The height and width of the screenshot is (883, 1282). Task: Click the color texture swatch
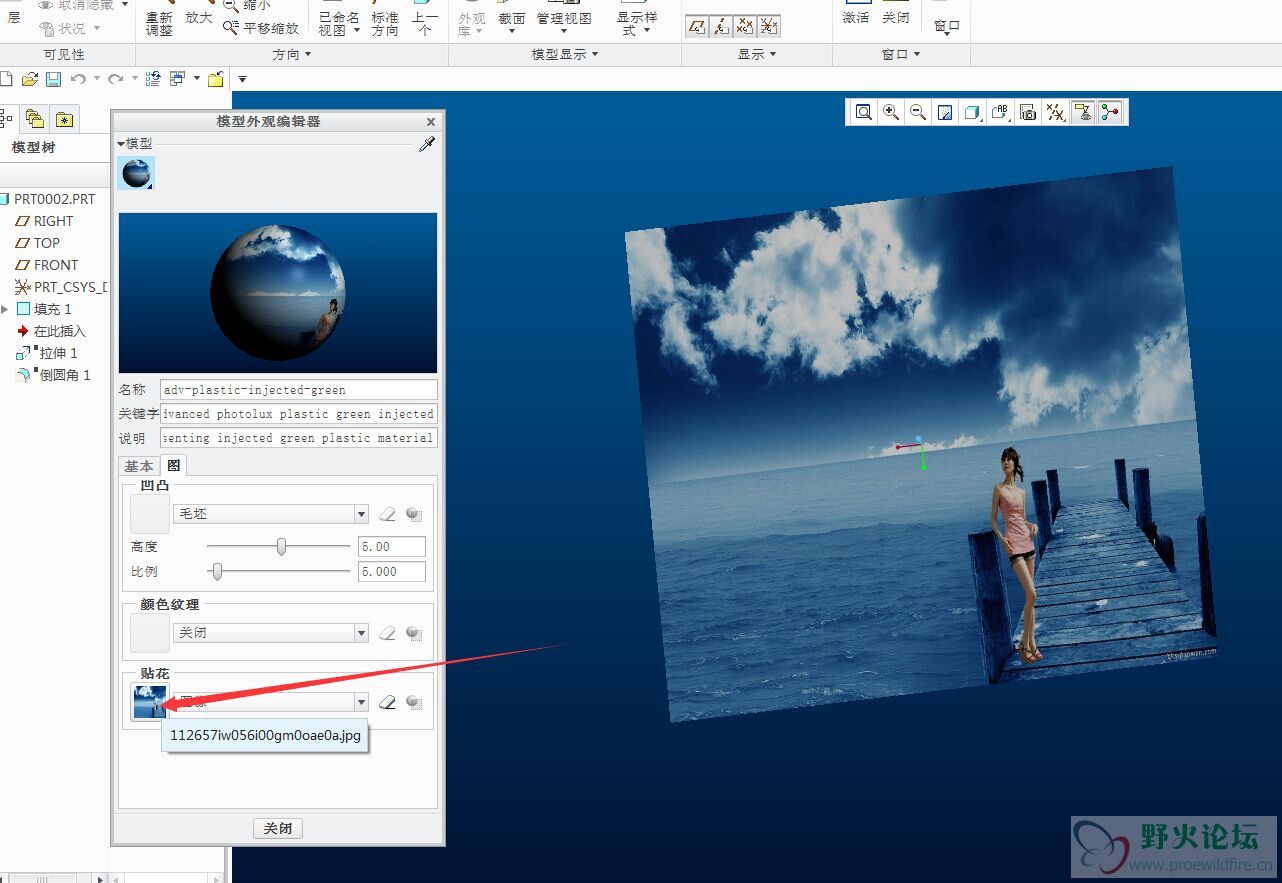149,633
